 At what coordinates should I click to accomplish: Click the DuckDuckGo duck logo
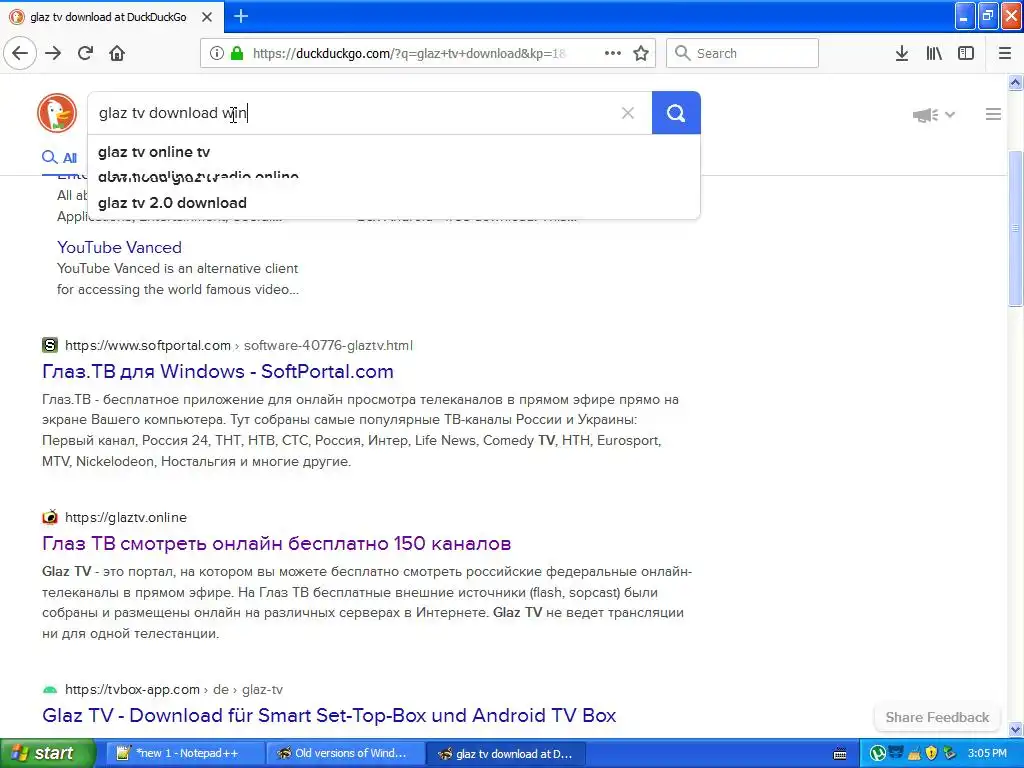pos(57,113)
